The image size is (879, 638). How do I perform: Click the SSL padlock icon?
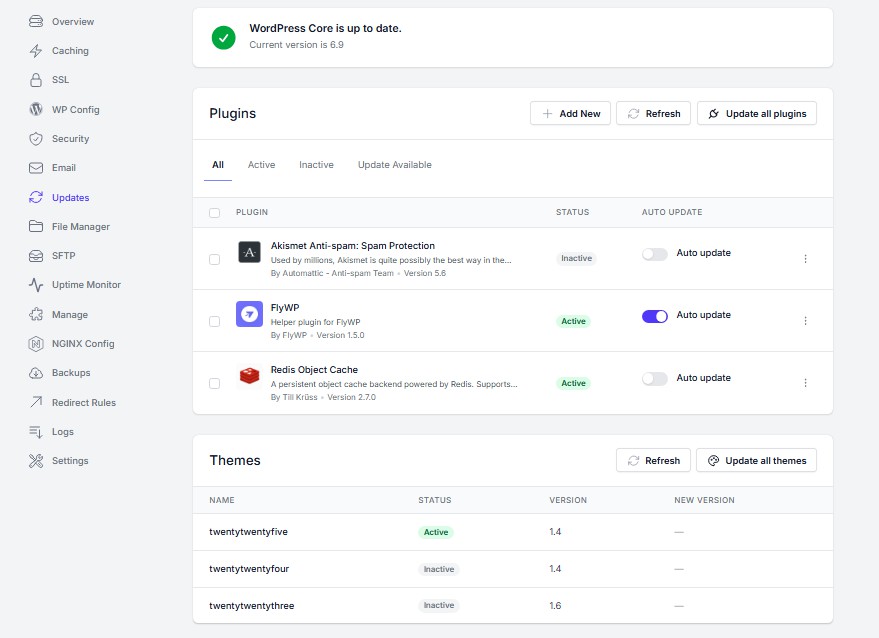click(x=36, y=80)
